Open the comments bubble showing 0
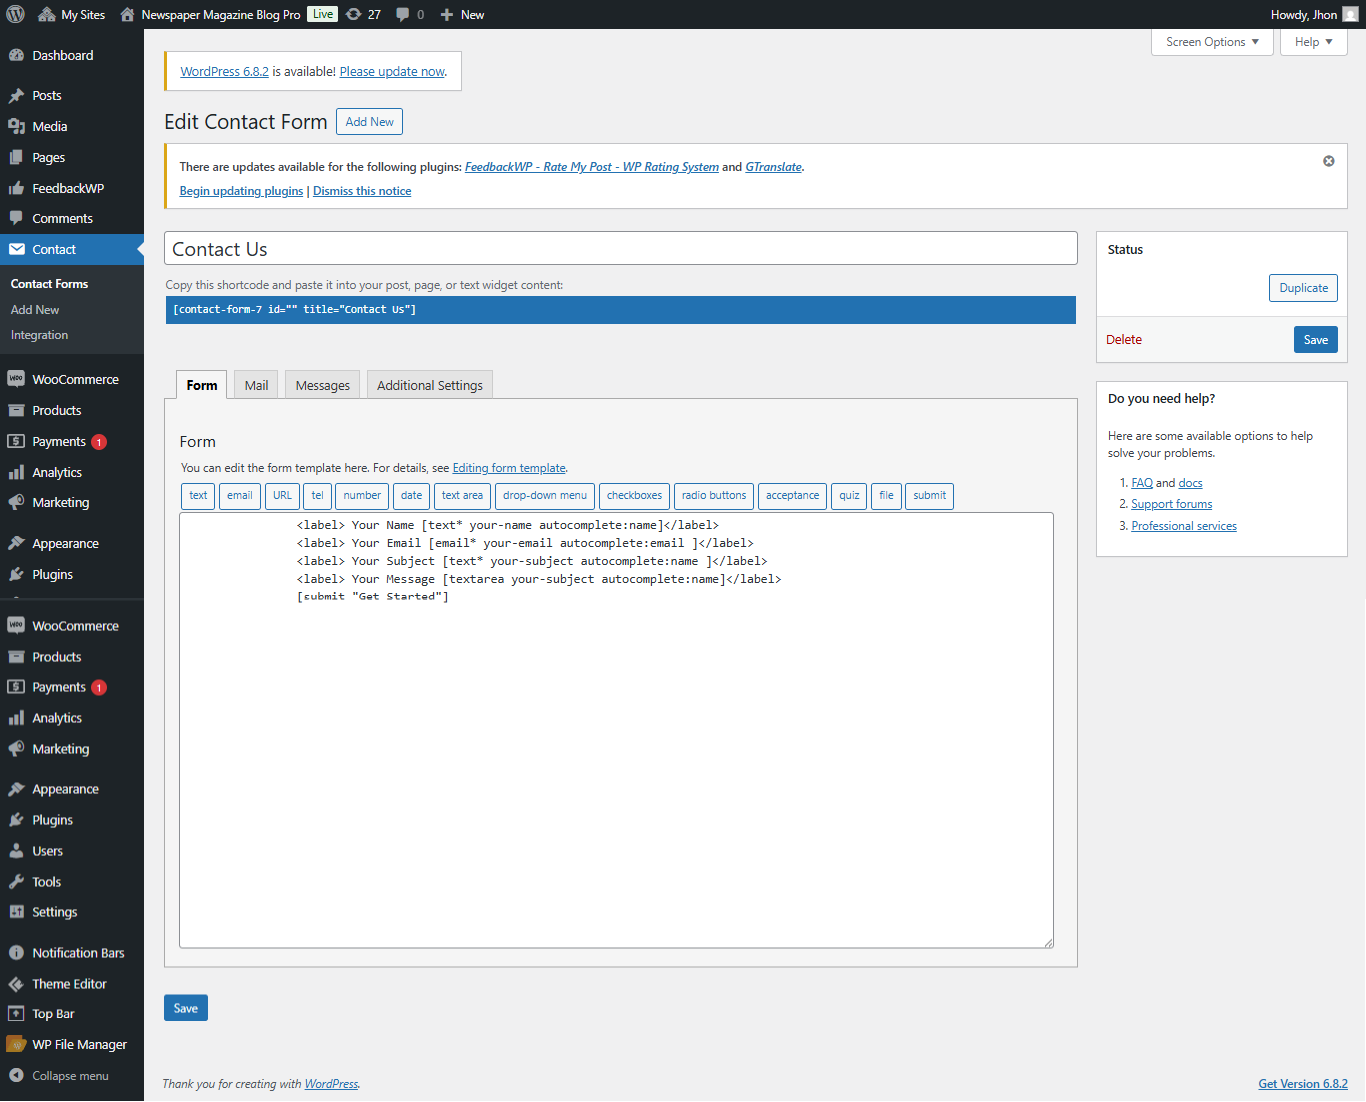 click(410, 14)
